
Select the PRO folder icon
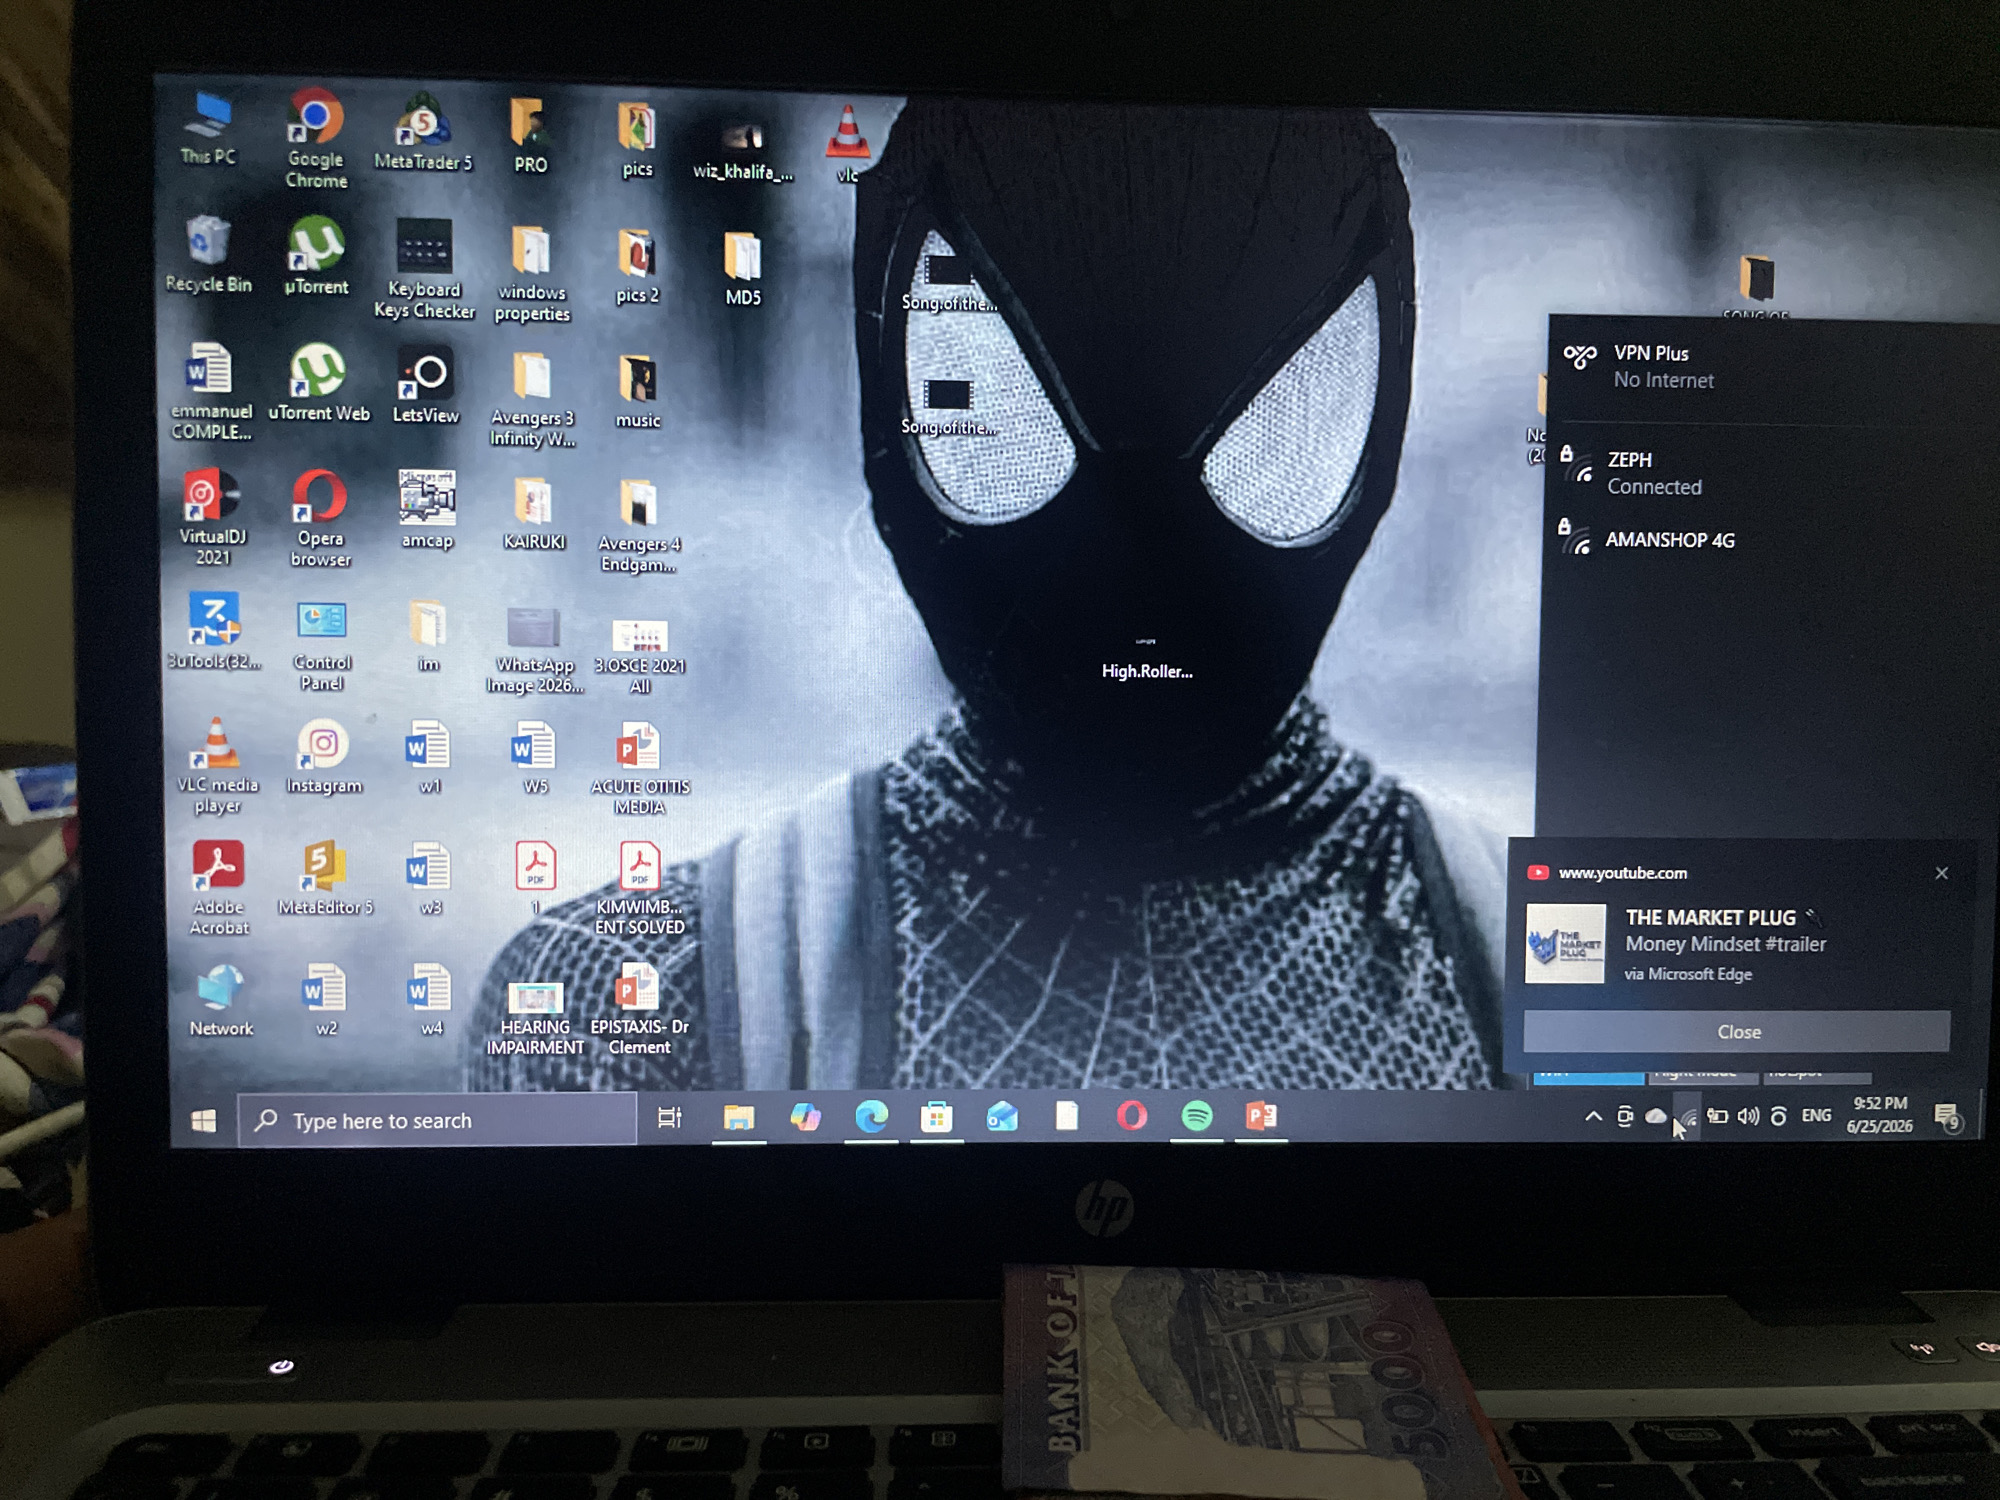[530, 136]
